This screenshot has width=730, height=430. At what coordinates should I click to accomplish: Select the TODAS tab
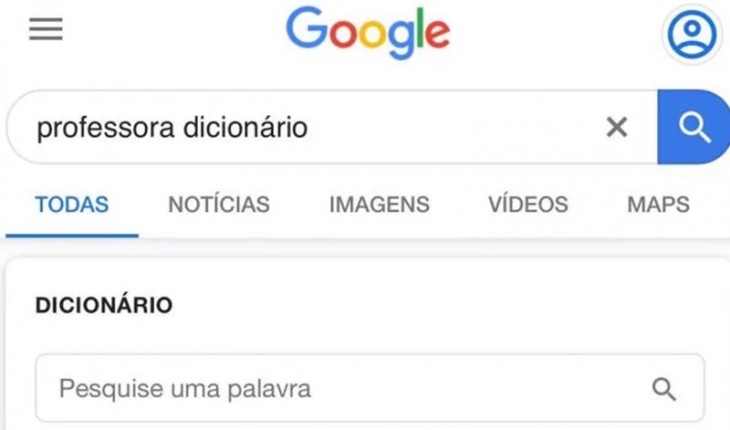72,205
